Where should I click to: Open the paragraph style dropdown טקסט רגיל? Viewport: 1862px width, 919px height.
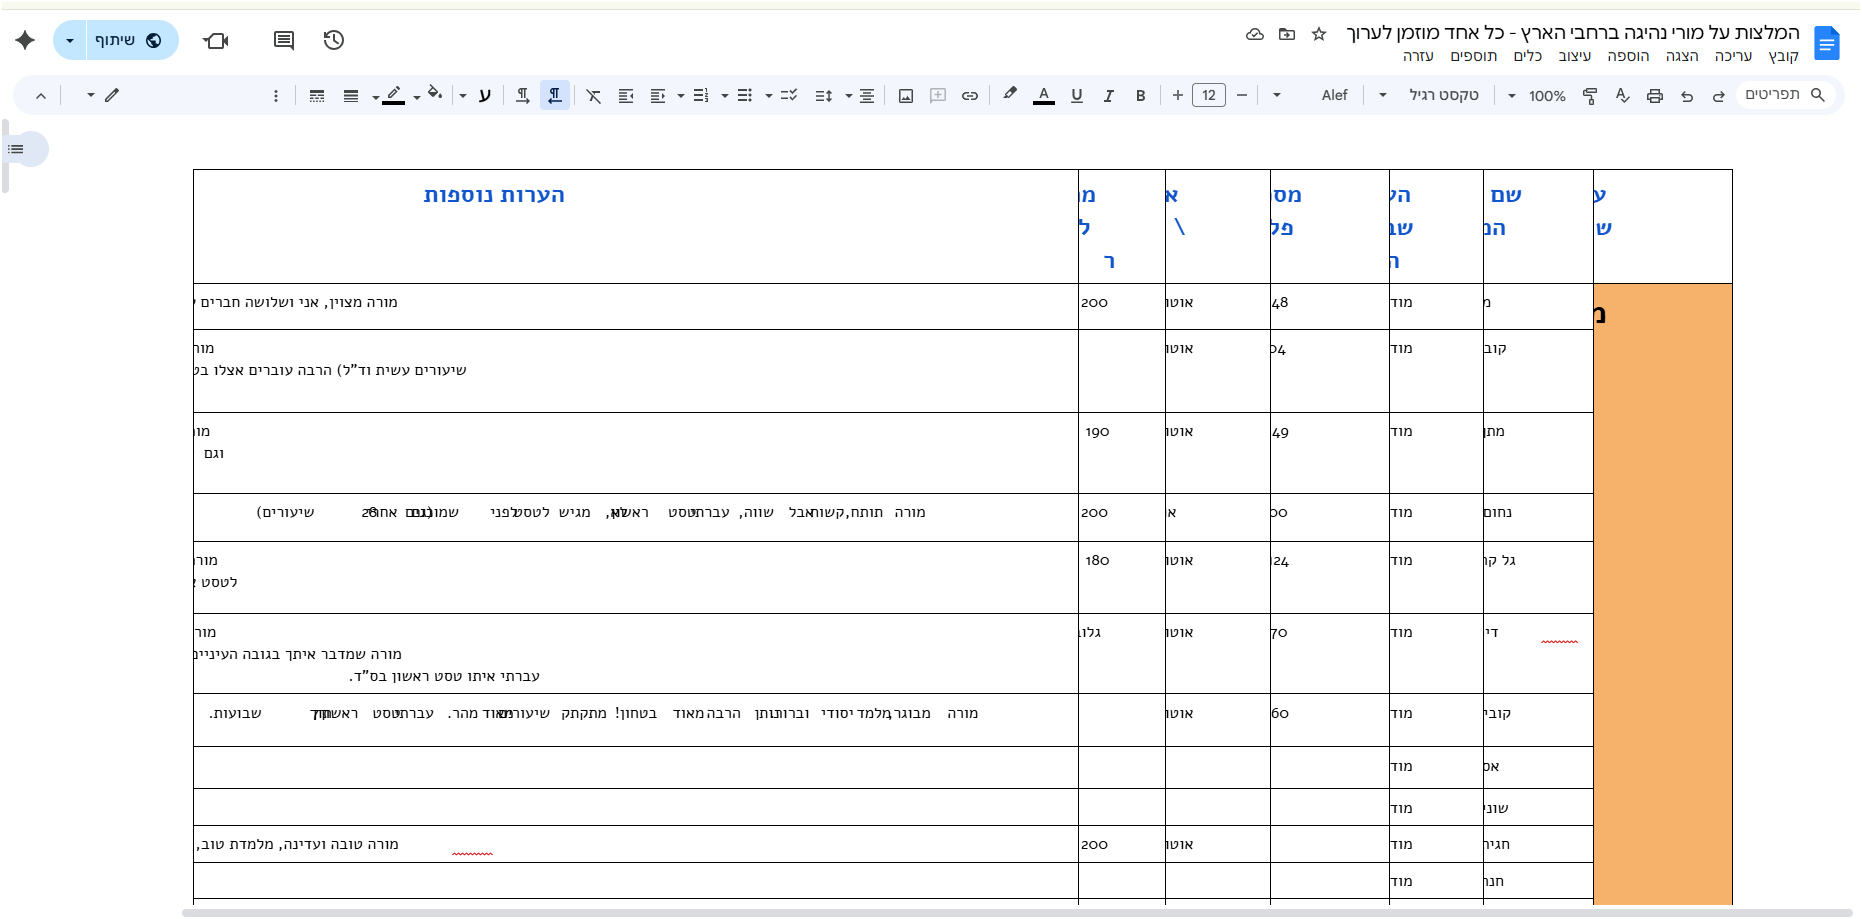pyautogui.click(x=1430, y=96)
